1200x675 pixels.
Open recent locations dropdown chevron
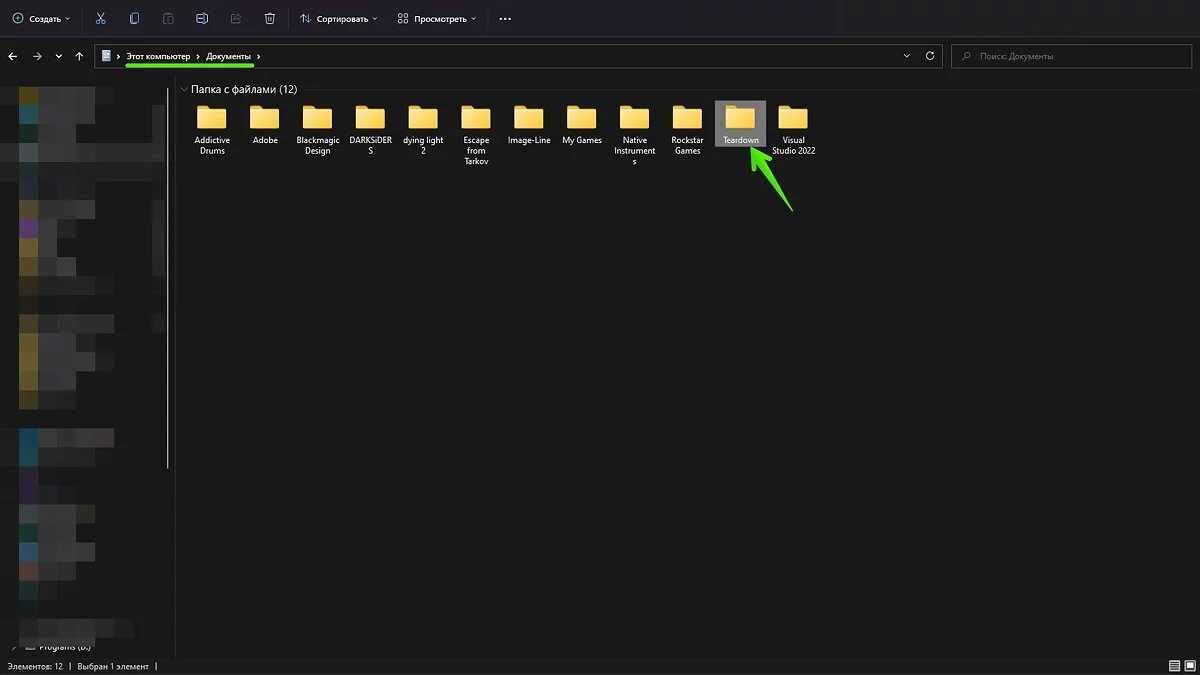click(59, 56)
